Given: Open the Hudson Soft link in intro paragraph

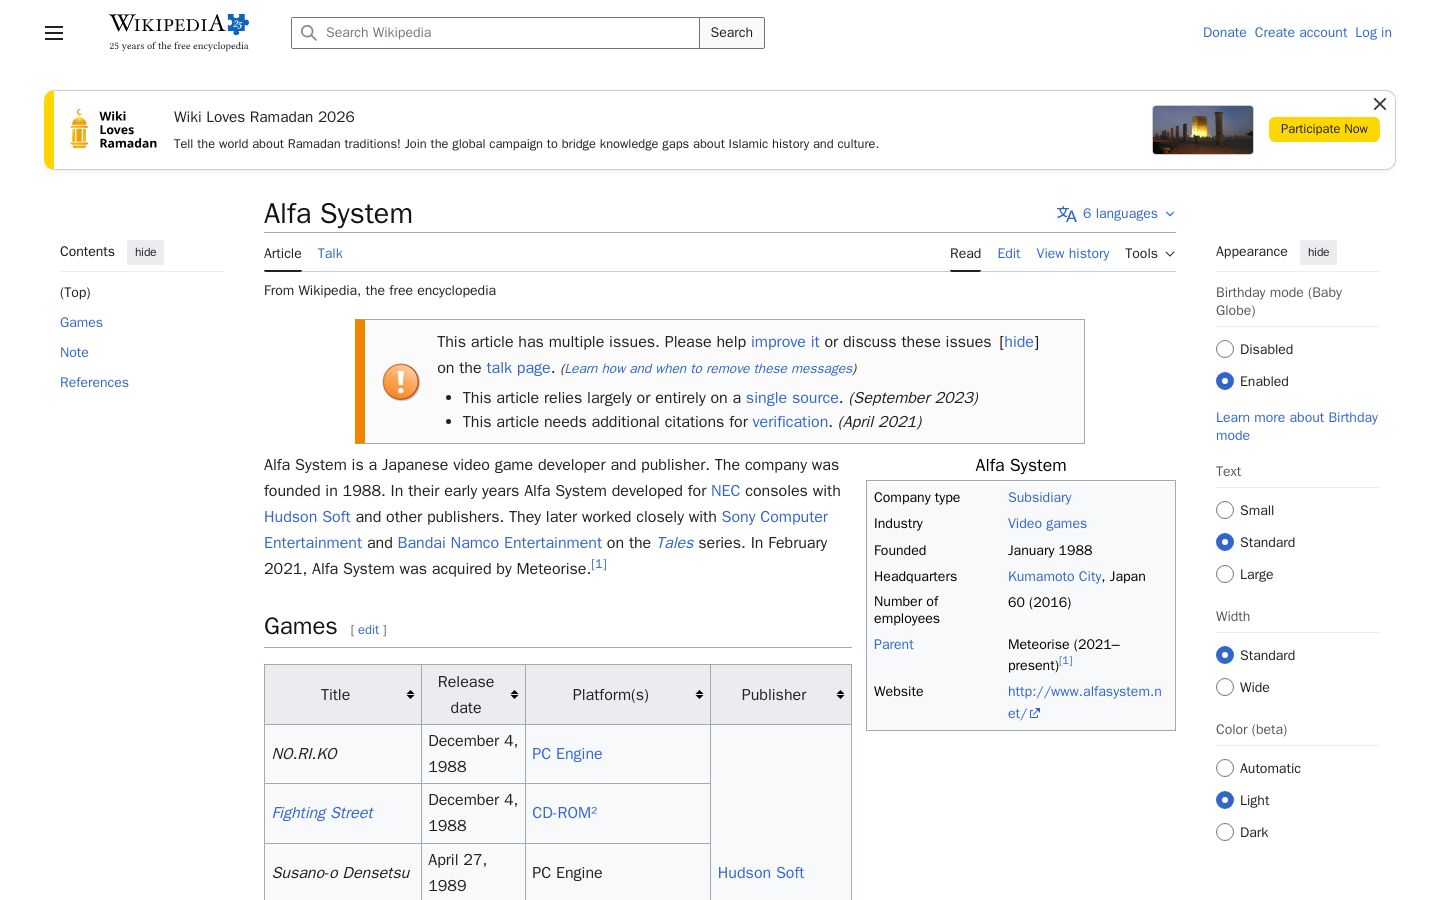Looking at the screenshot, I should [307, 517].
